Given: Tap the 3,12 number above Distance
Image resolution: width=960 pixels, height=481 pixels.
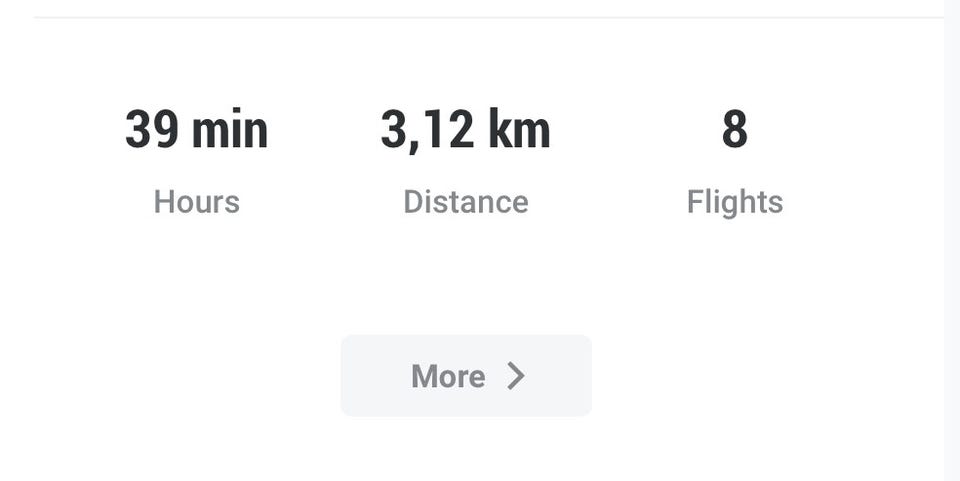Looking at the screenshot, I should (427, 131).
